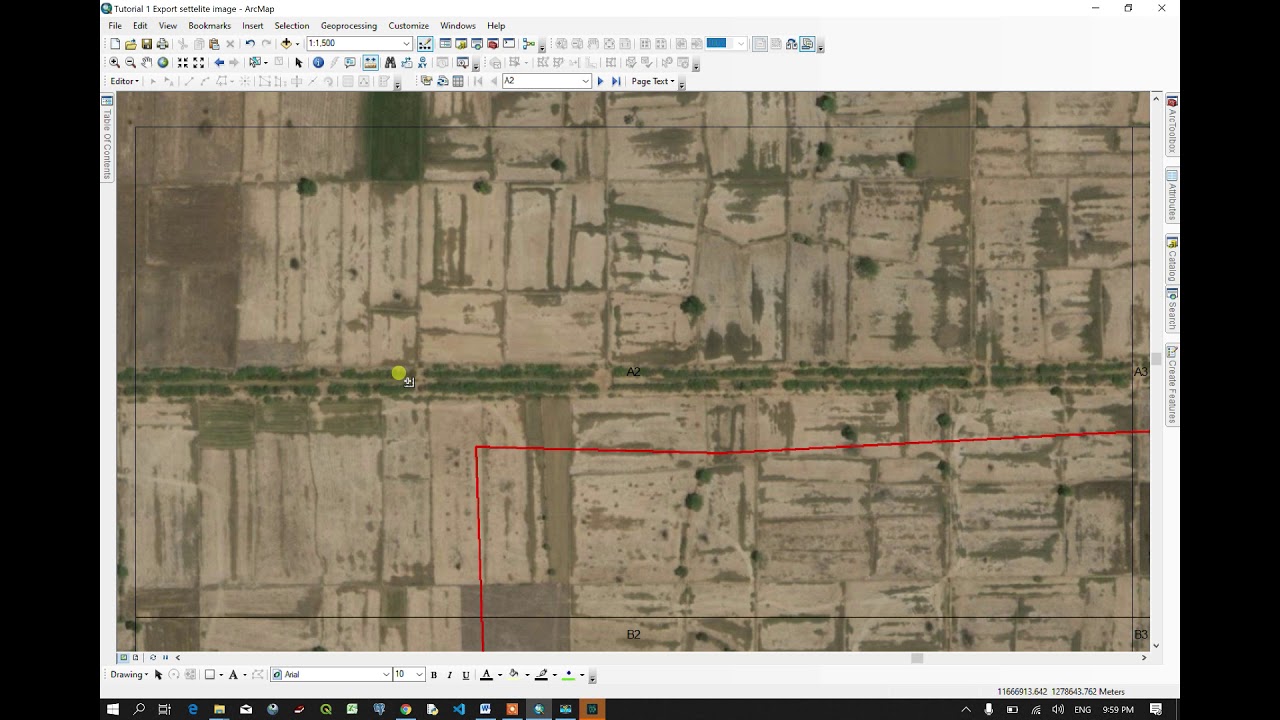
Task: Open the Find binoculars tool
Action: (390, 62)
